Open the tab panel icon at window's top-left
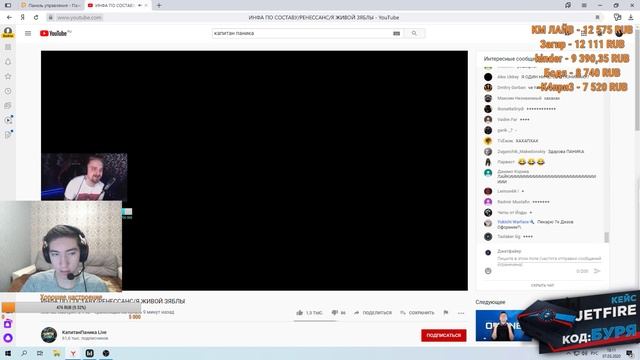Viewport: 640px width, 360px height. pyautogui.click(x=8, y=5)
